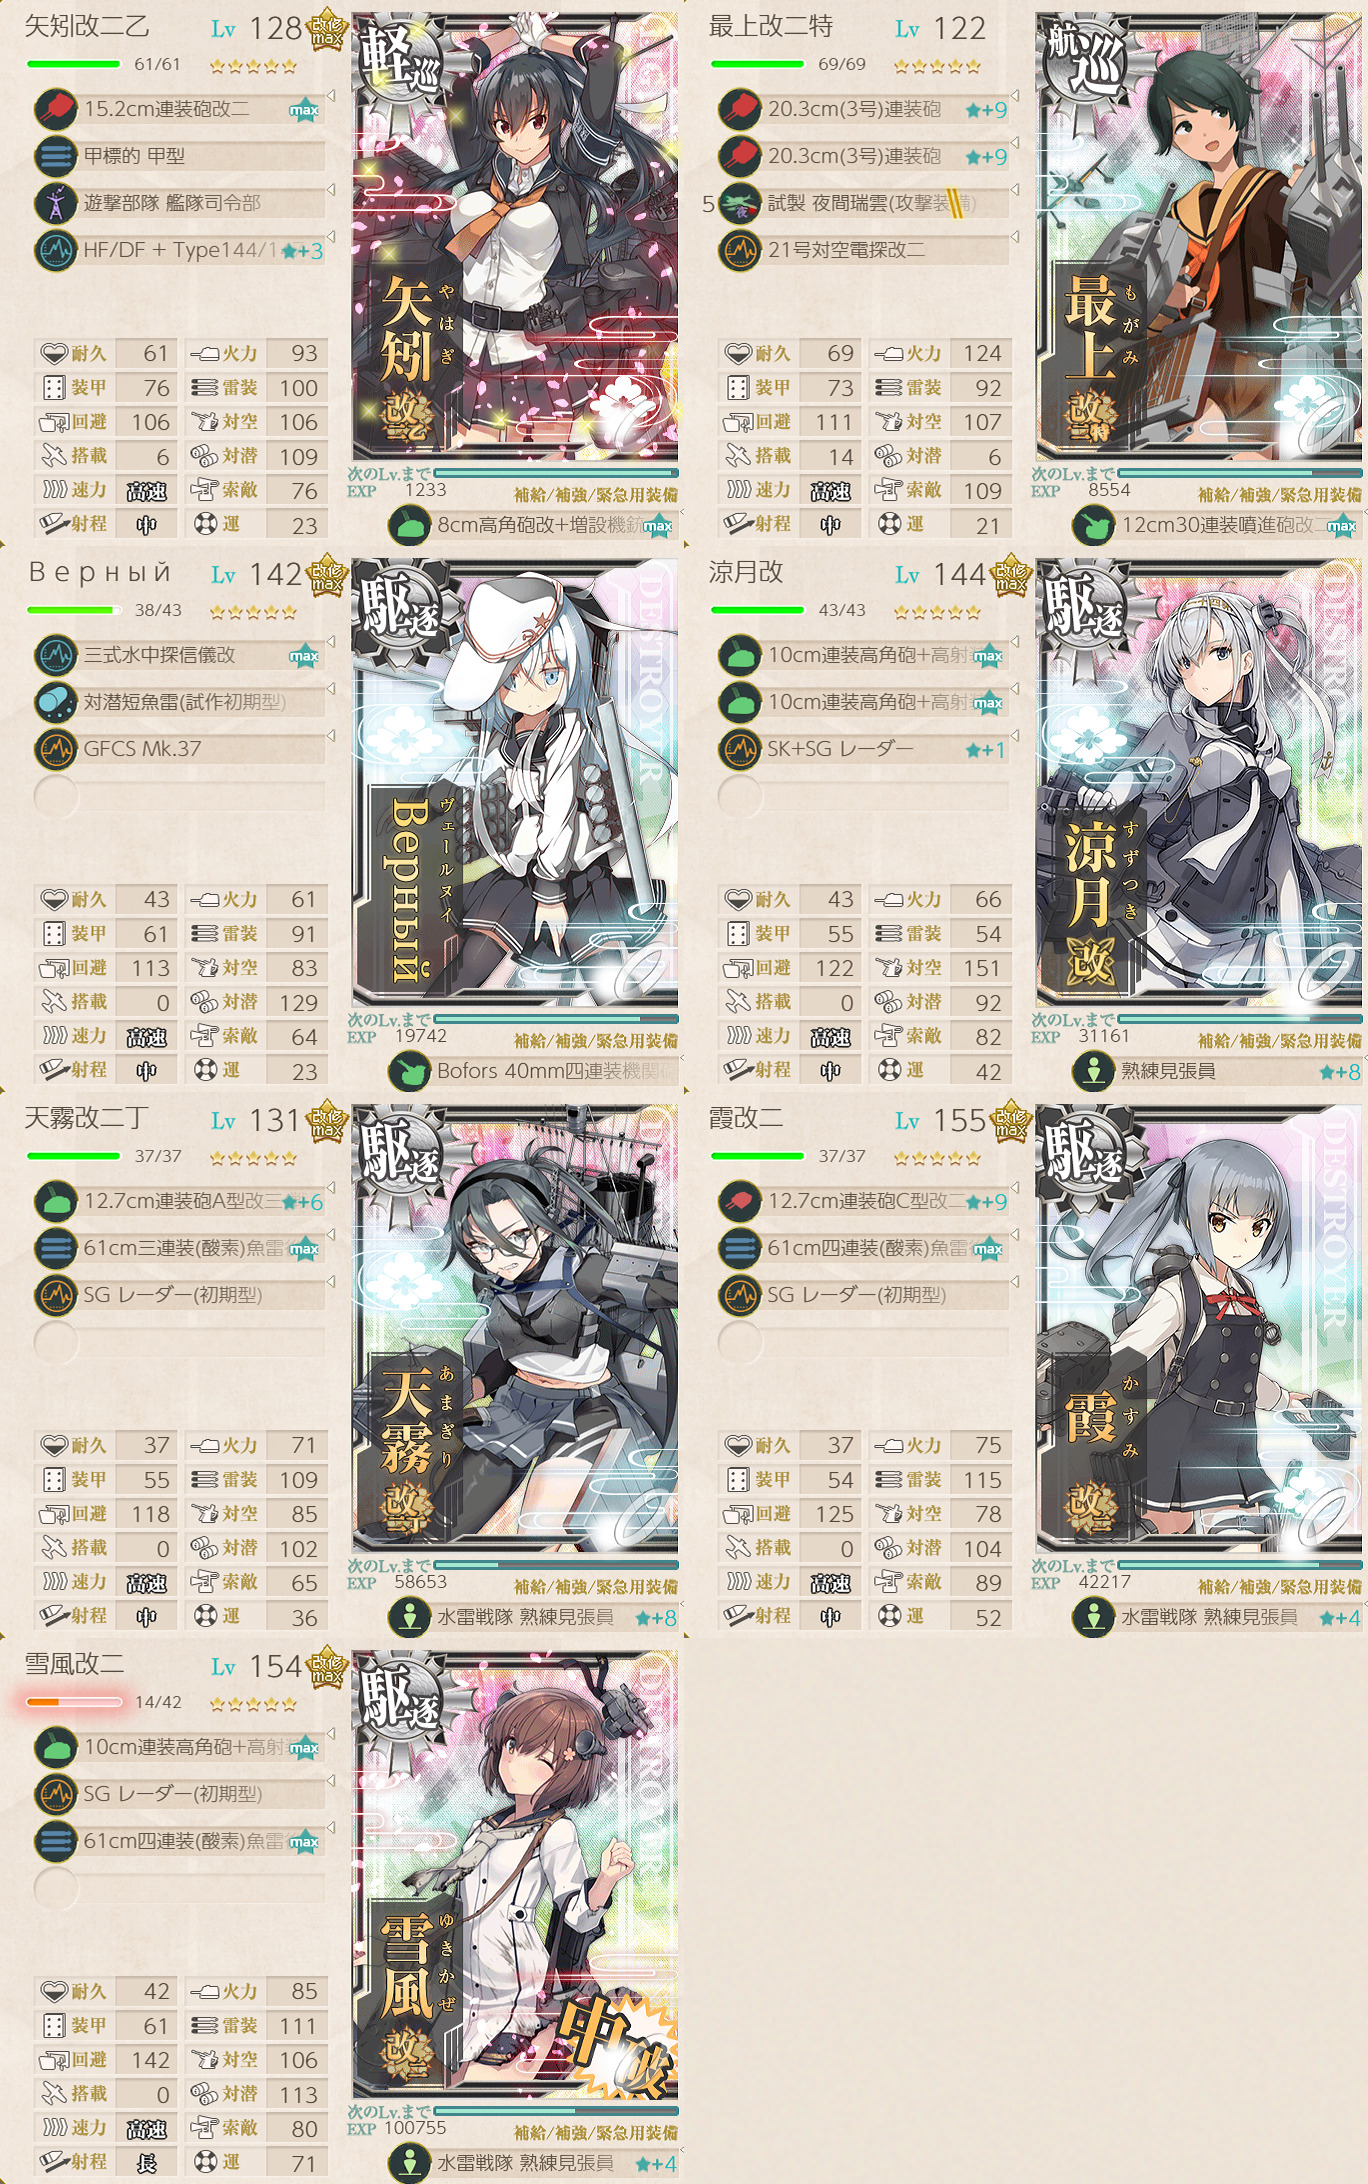This screenshot has width=1368, height=2184.
Task: Click the 試製 夜間瑞雲 seaplane icon
Action: 740,203
